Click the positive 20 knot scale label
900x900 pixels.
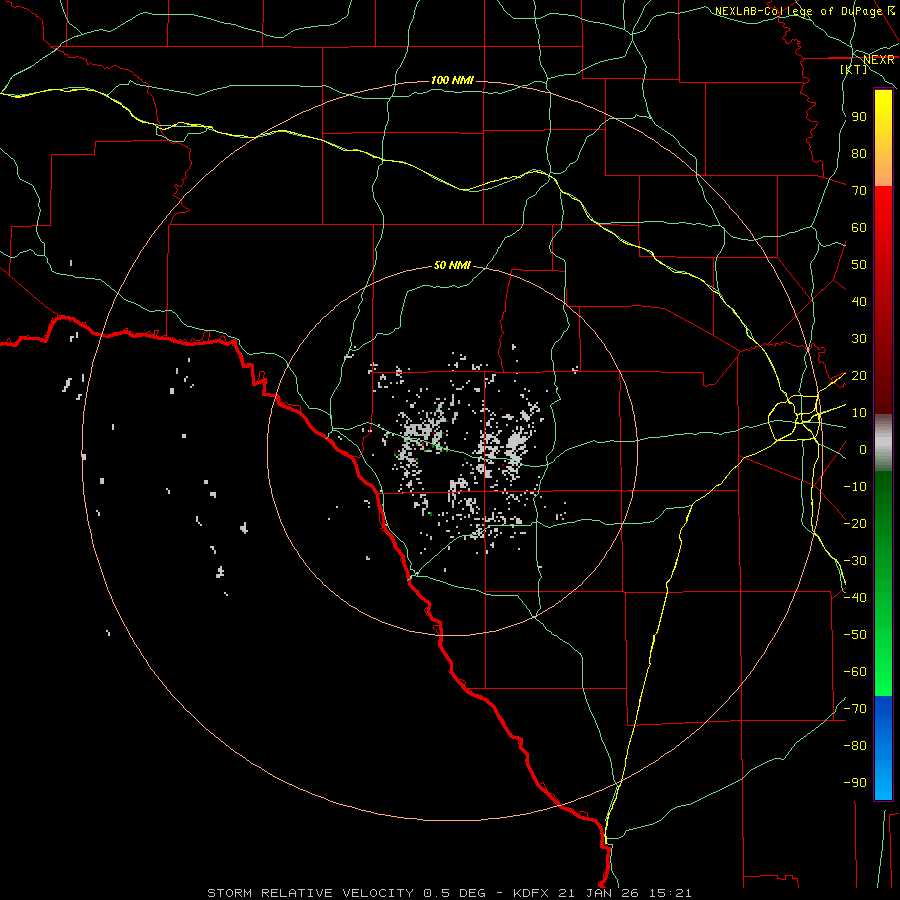point(859,376)
